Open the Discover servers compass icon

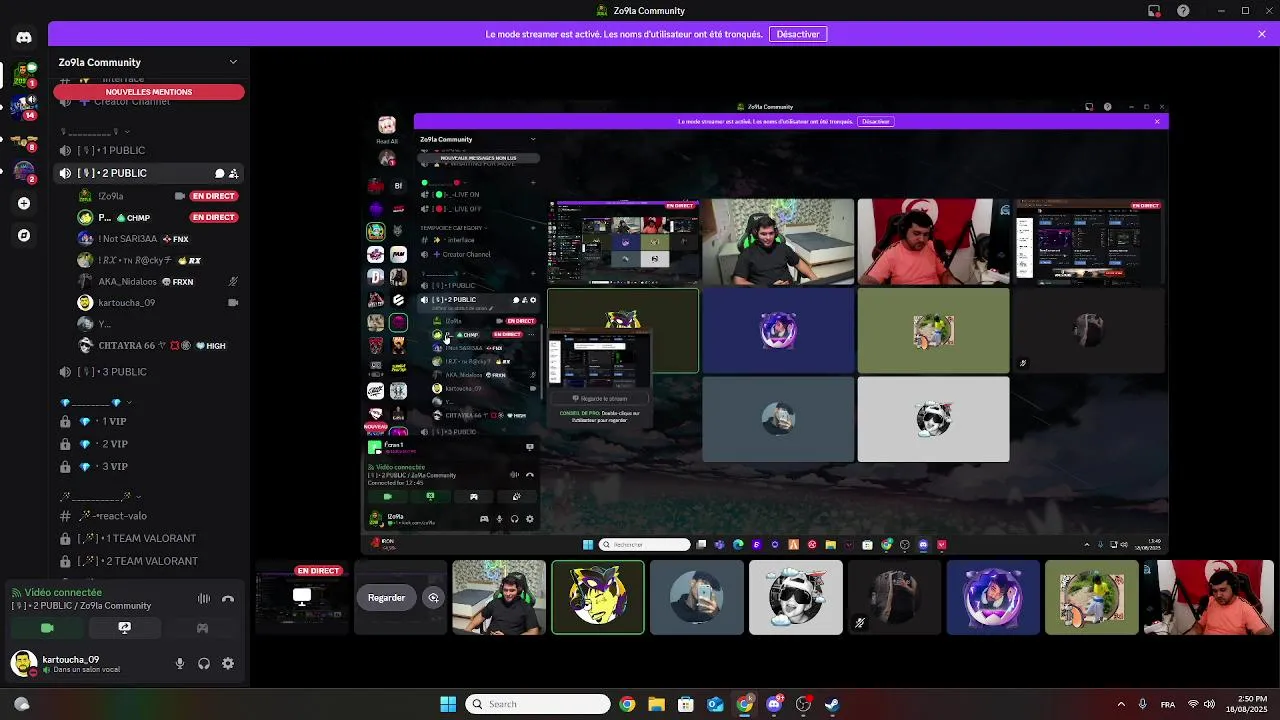[24, 235]
